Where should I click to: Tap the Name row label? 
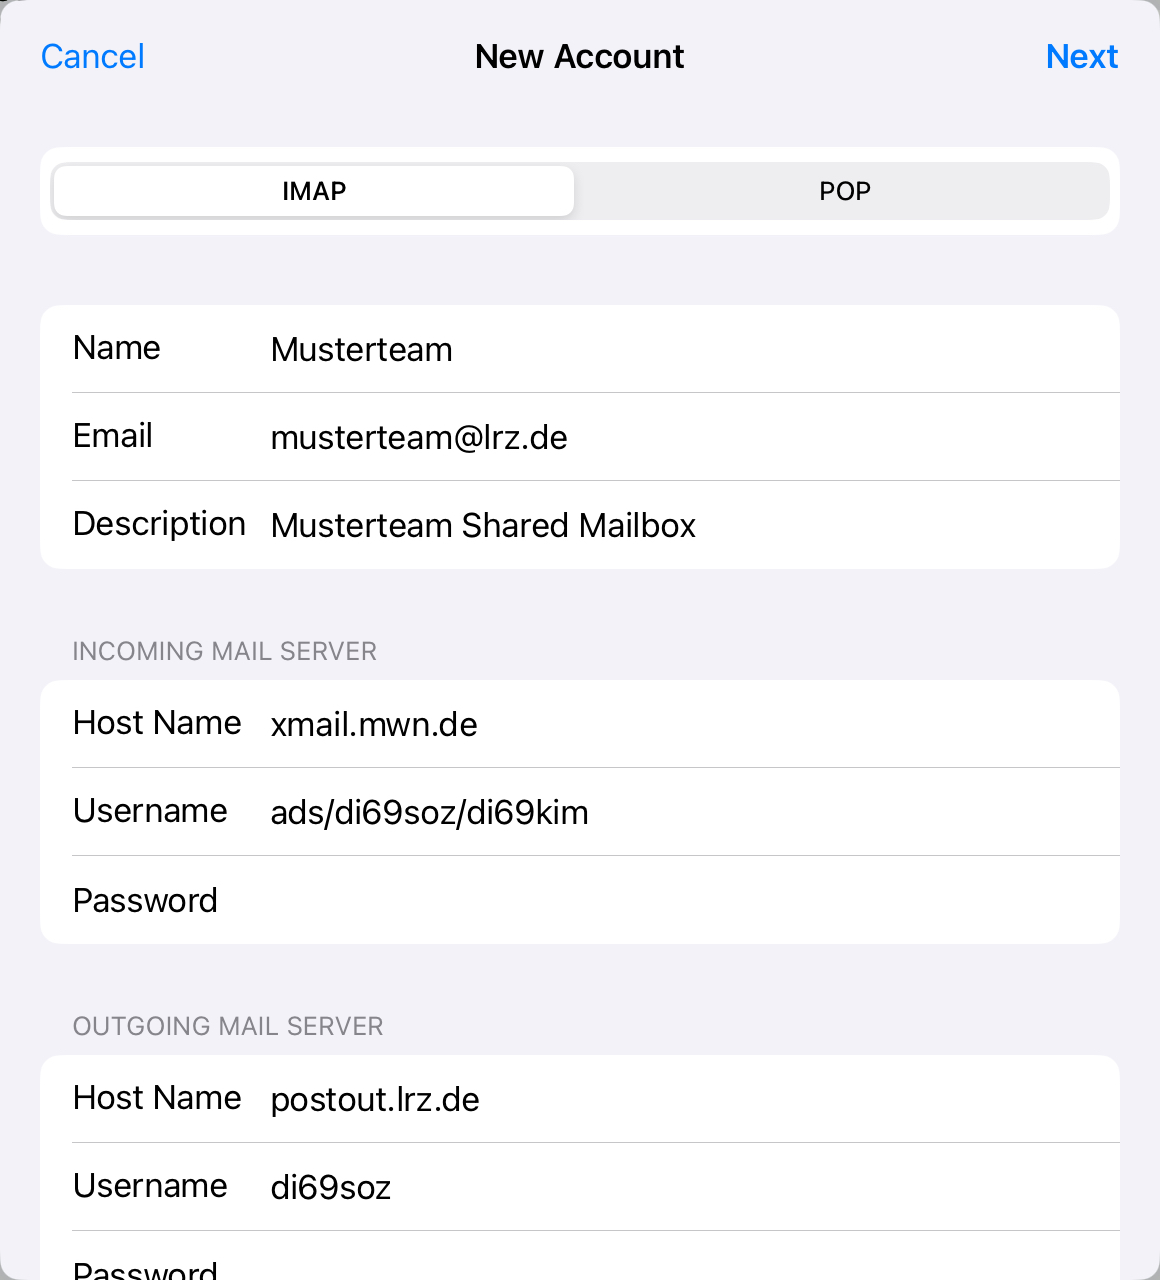pyautogui.click(x=117, y=348)
